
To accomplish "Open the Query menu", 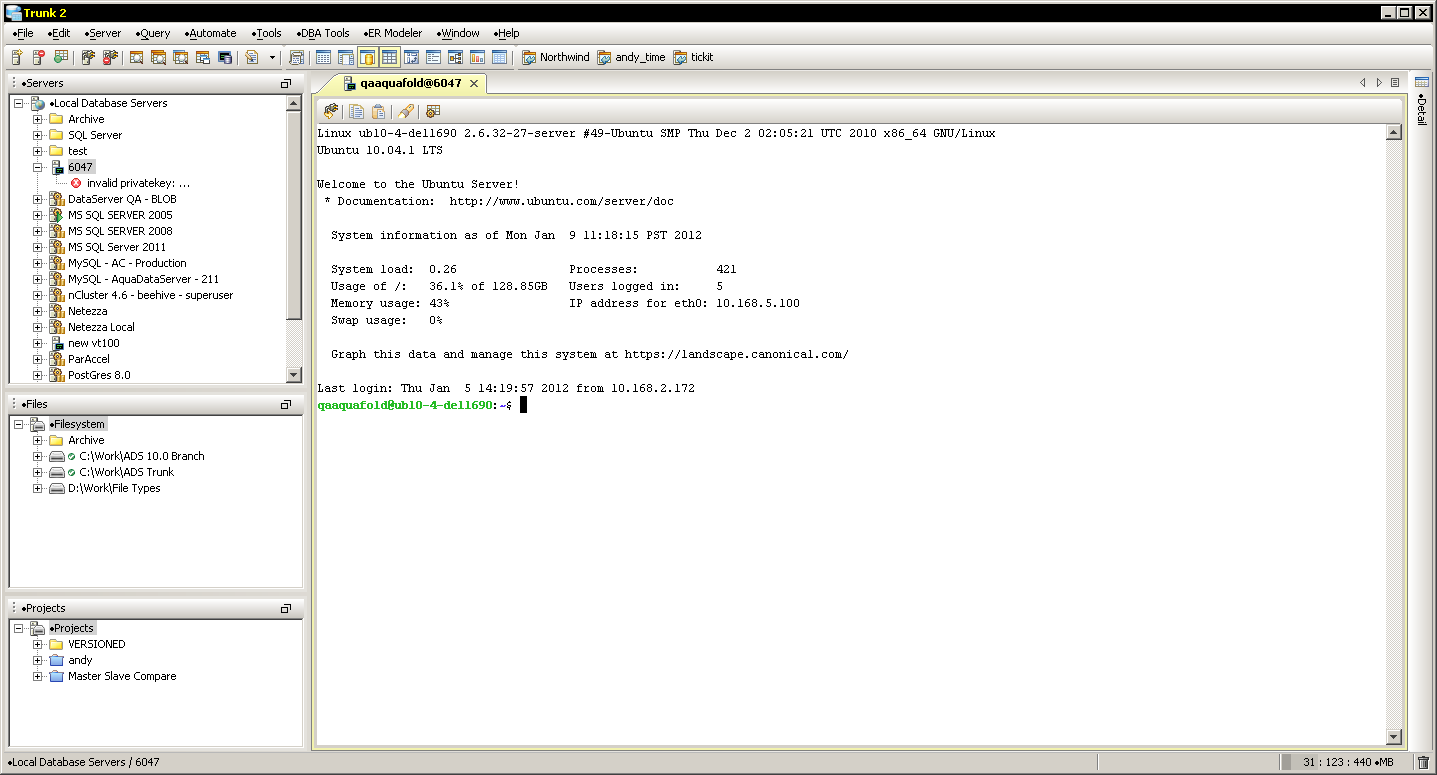I will (x=152, y=33).
